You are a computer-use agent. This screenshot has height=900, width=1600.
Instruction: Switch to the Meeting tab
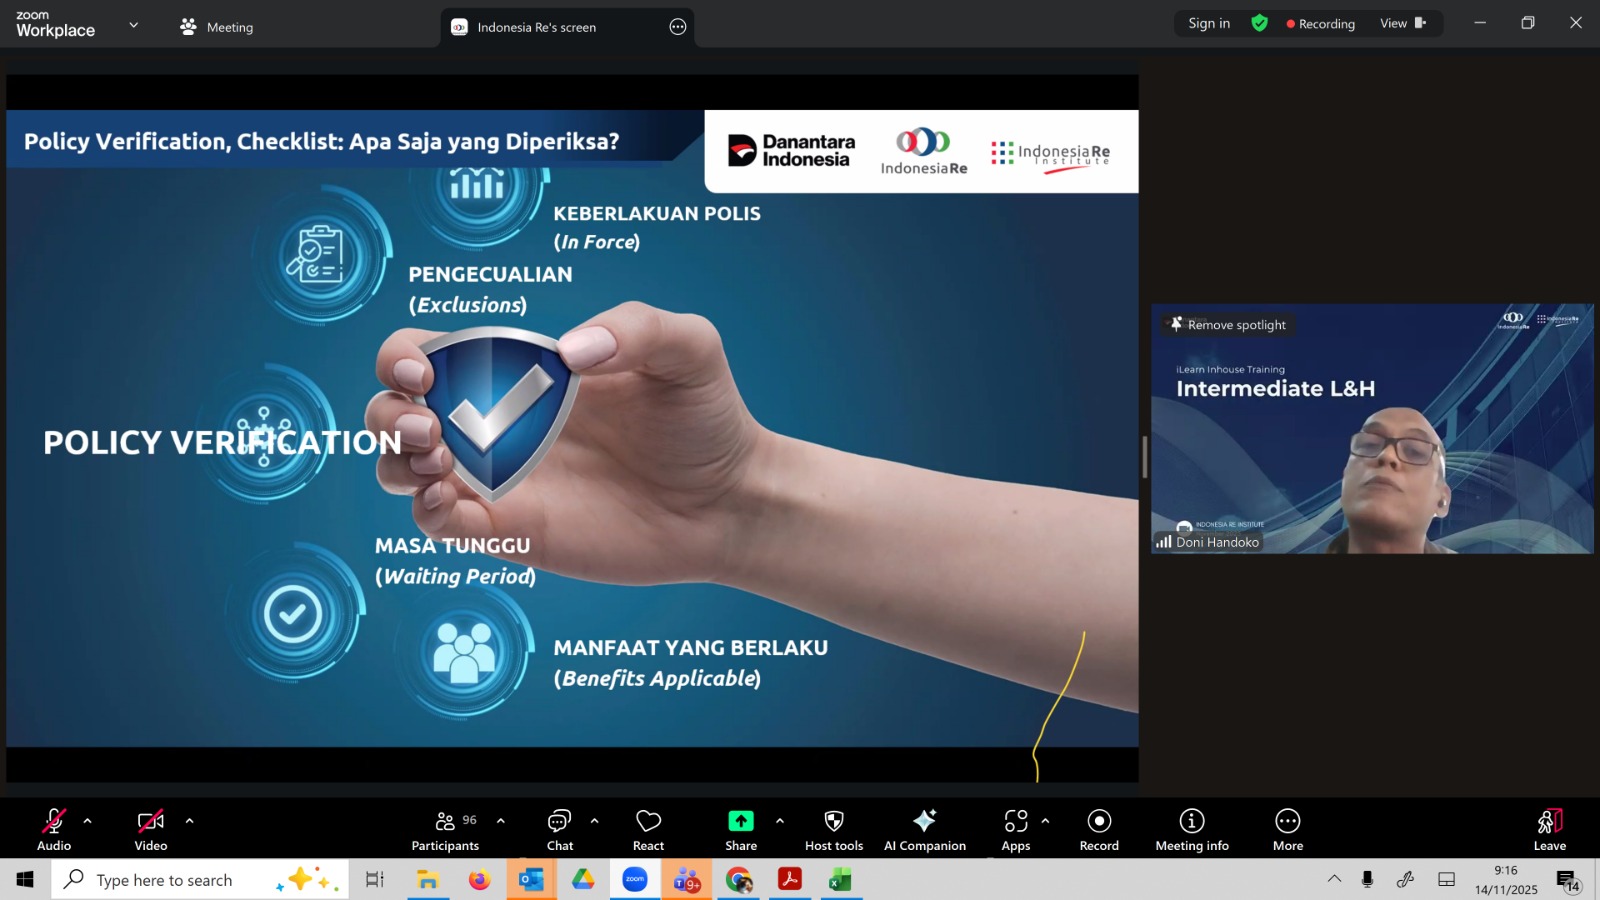click(x=217, y=27)
